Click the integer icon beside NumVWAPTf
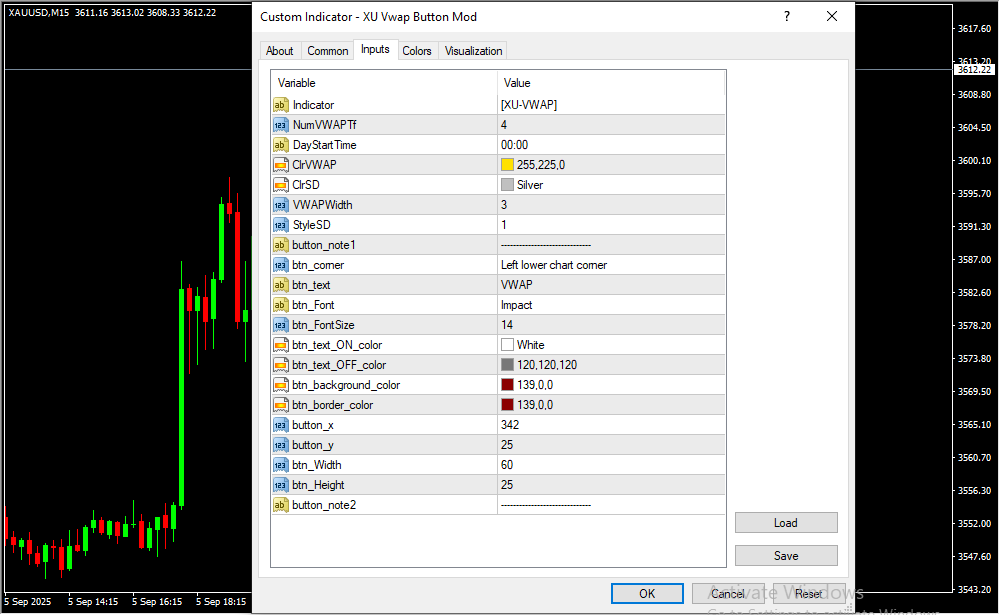The image size is (1000, 615). tap(281, 125)
